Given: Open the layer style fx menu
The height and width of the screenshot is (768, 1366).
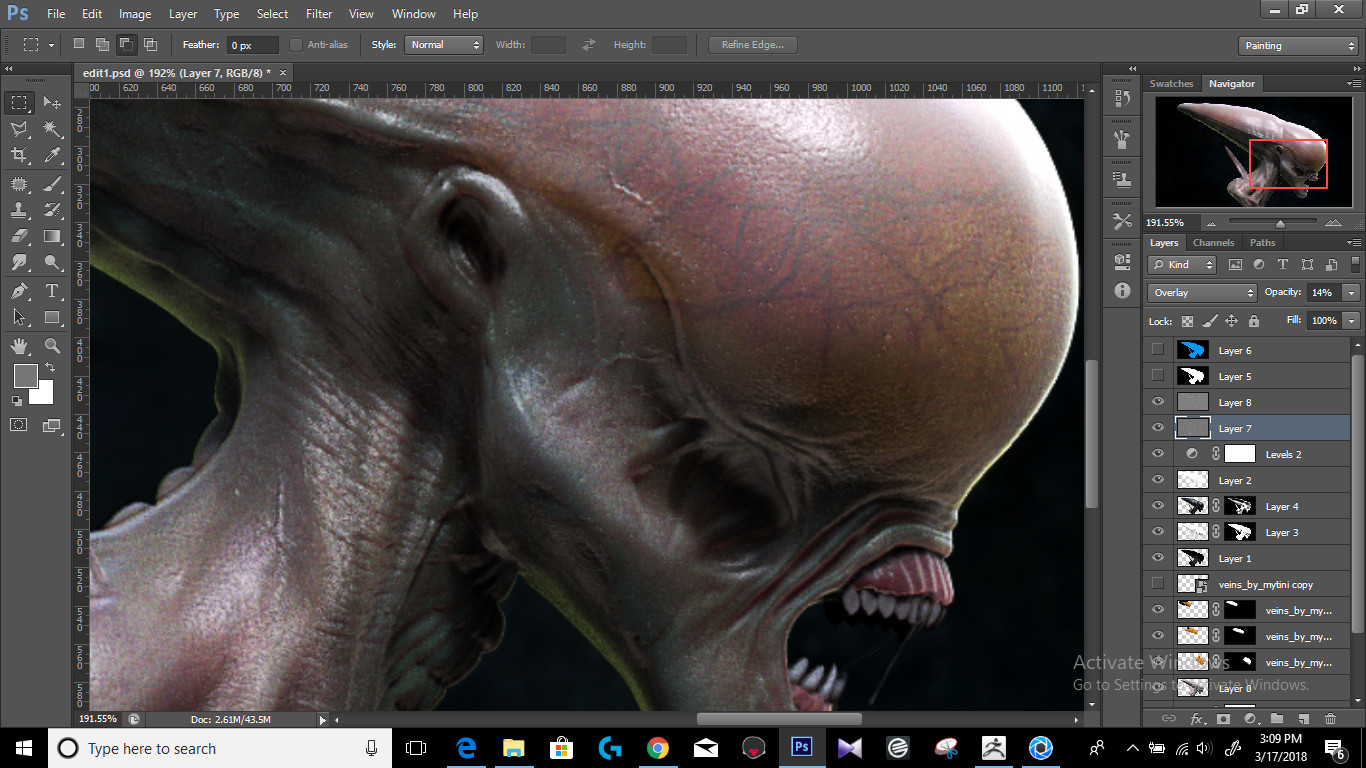Looking at the screenshot, I should pos(1197,719).
